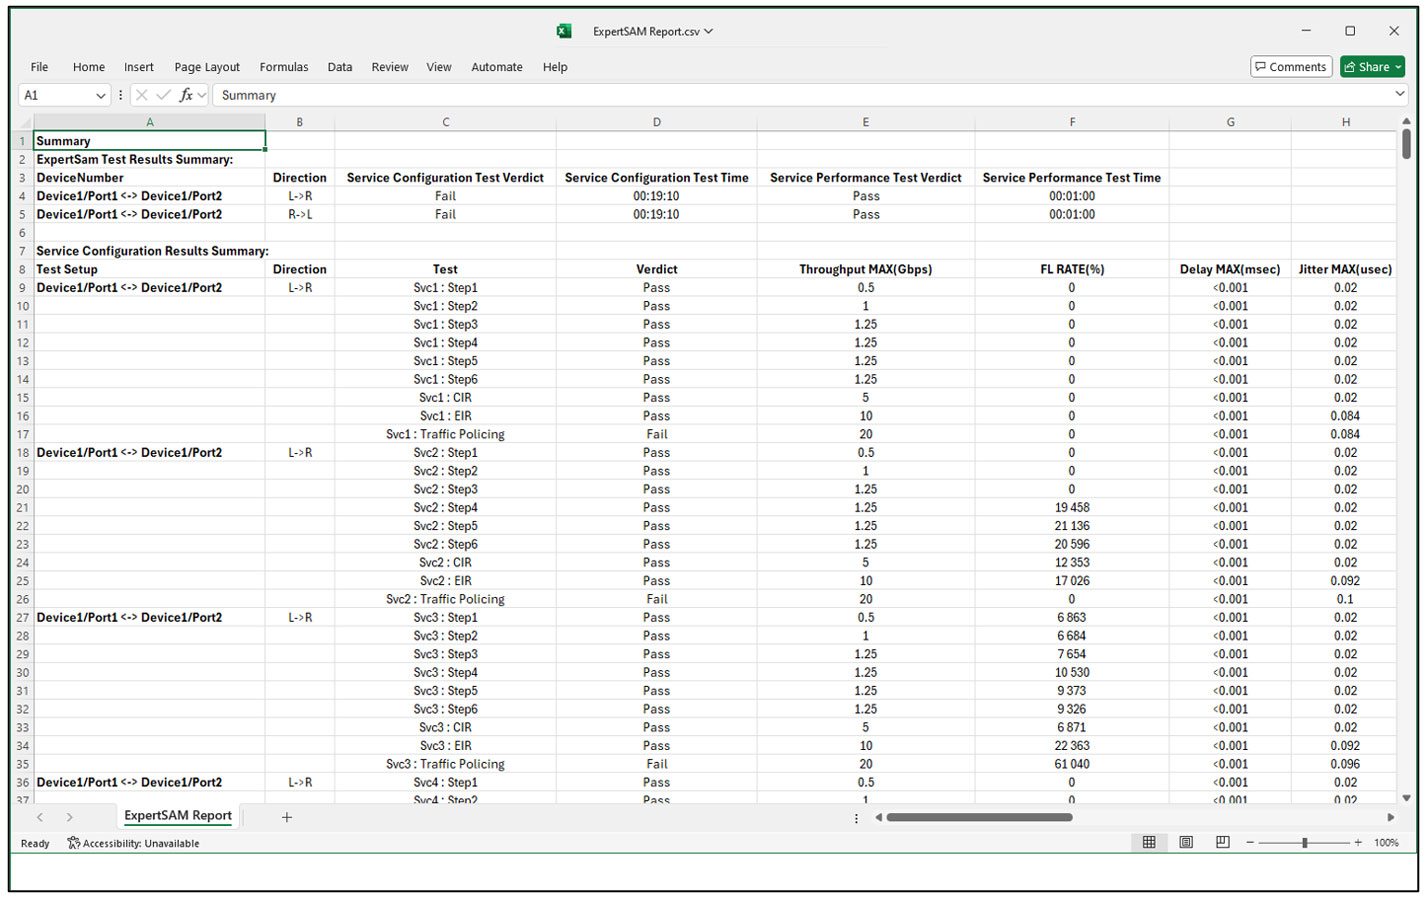The height and width of the screenshot is (900, 1427).
Task: Expand the Name Box dropdown arrow
Action: [101, 96]
